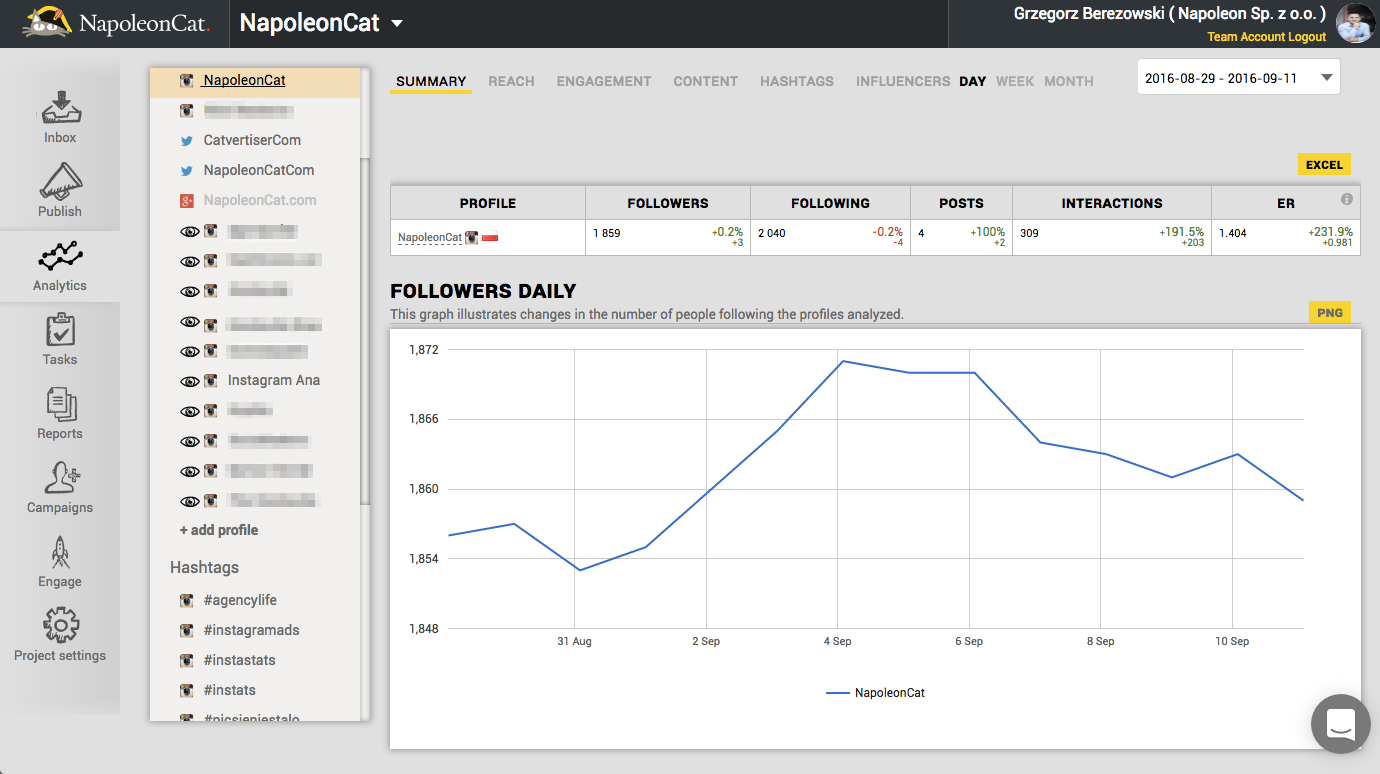Open the Publish megaphone section
Image resolution: width=1380 pixels, height=774 pixels.
pos(60,191)
